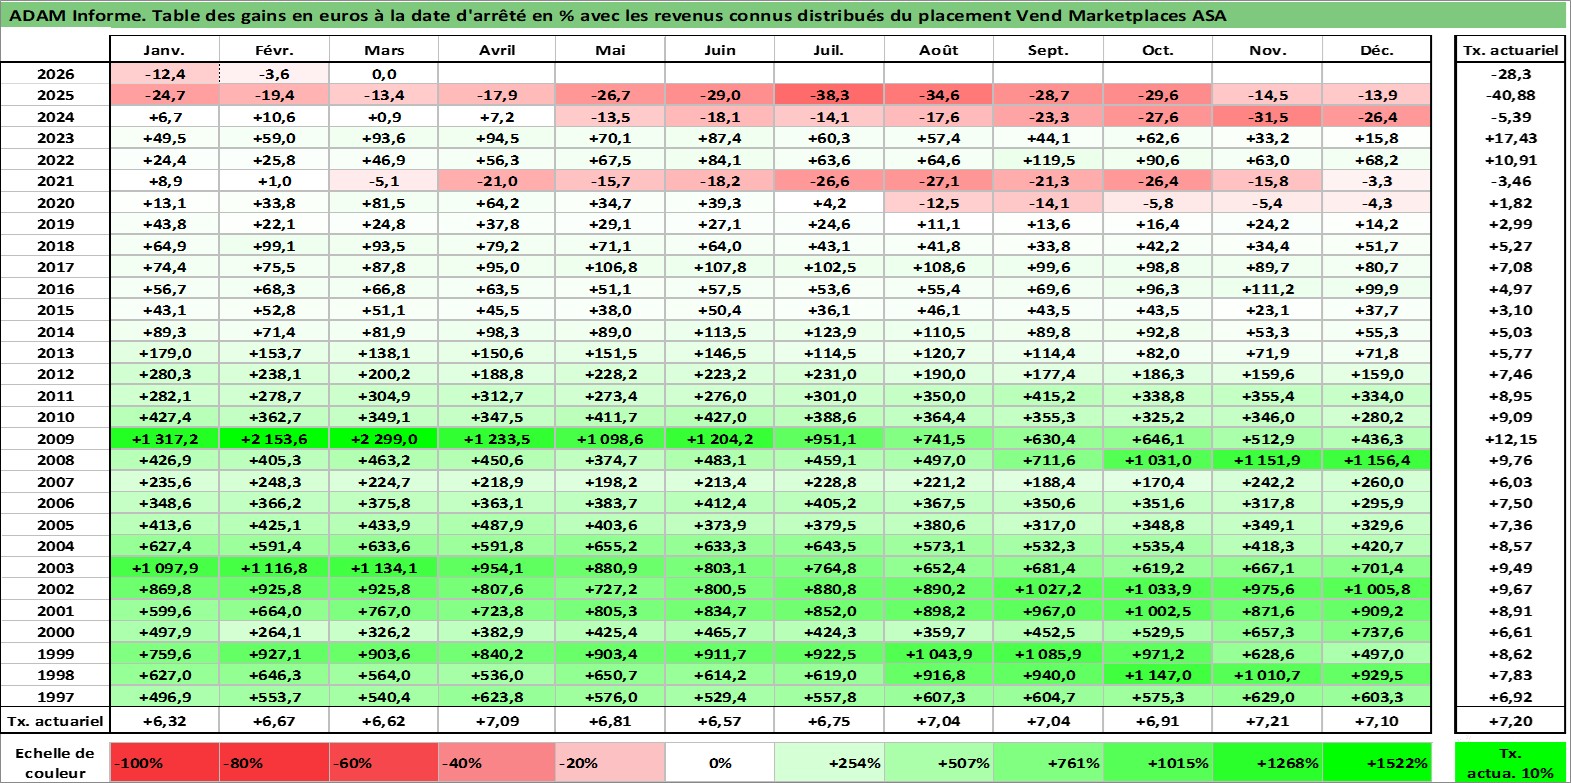Click the 'Tx. actuariel' right column header

[1510, 50]
